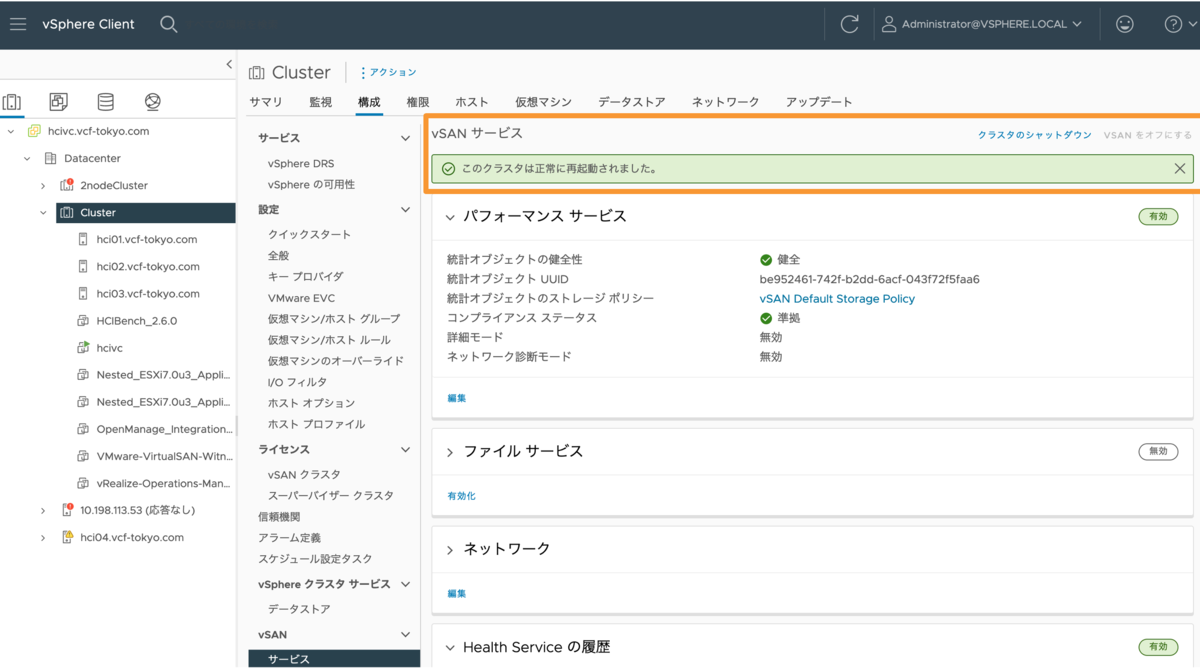The image size is (1200, 668).
Task: Click the HCIBench_2.6.0 VM icon
Action: point(83,321)
